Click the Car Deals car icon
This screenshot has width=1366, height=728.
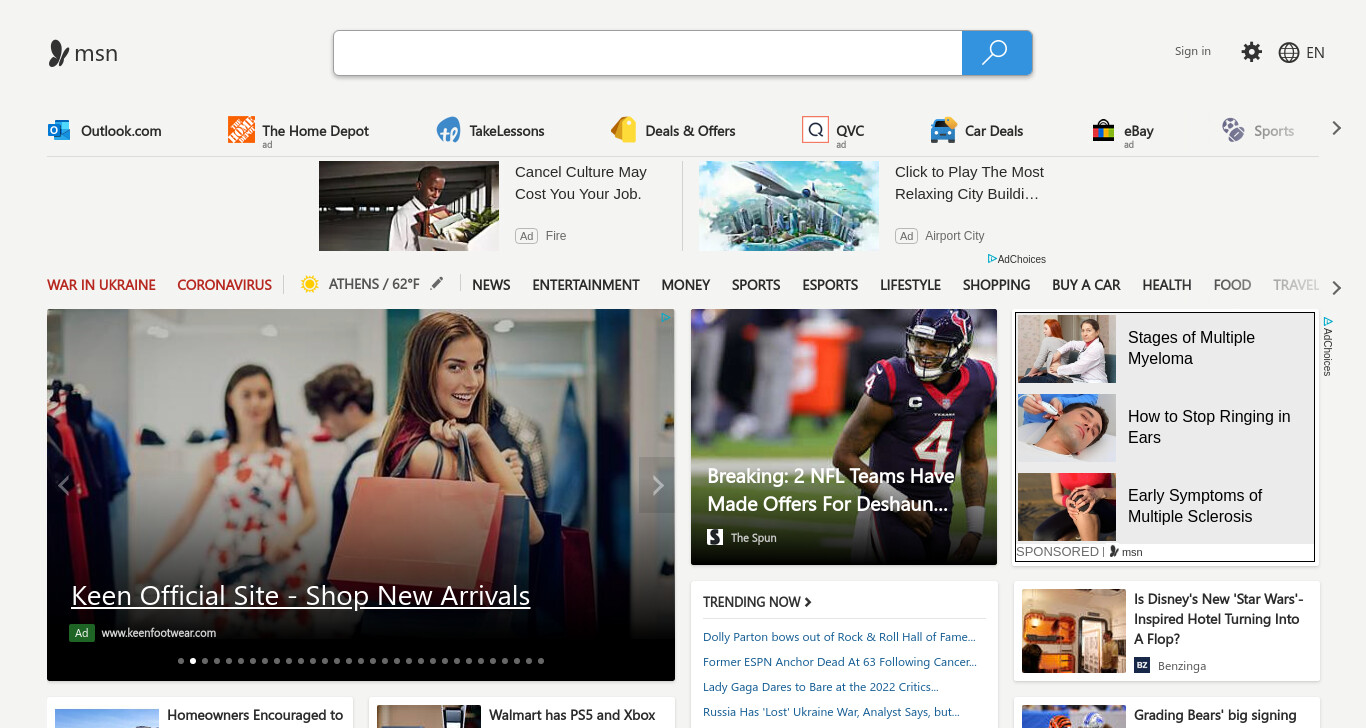point(943,130)
